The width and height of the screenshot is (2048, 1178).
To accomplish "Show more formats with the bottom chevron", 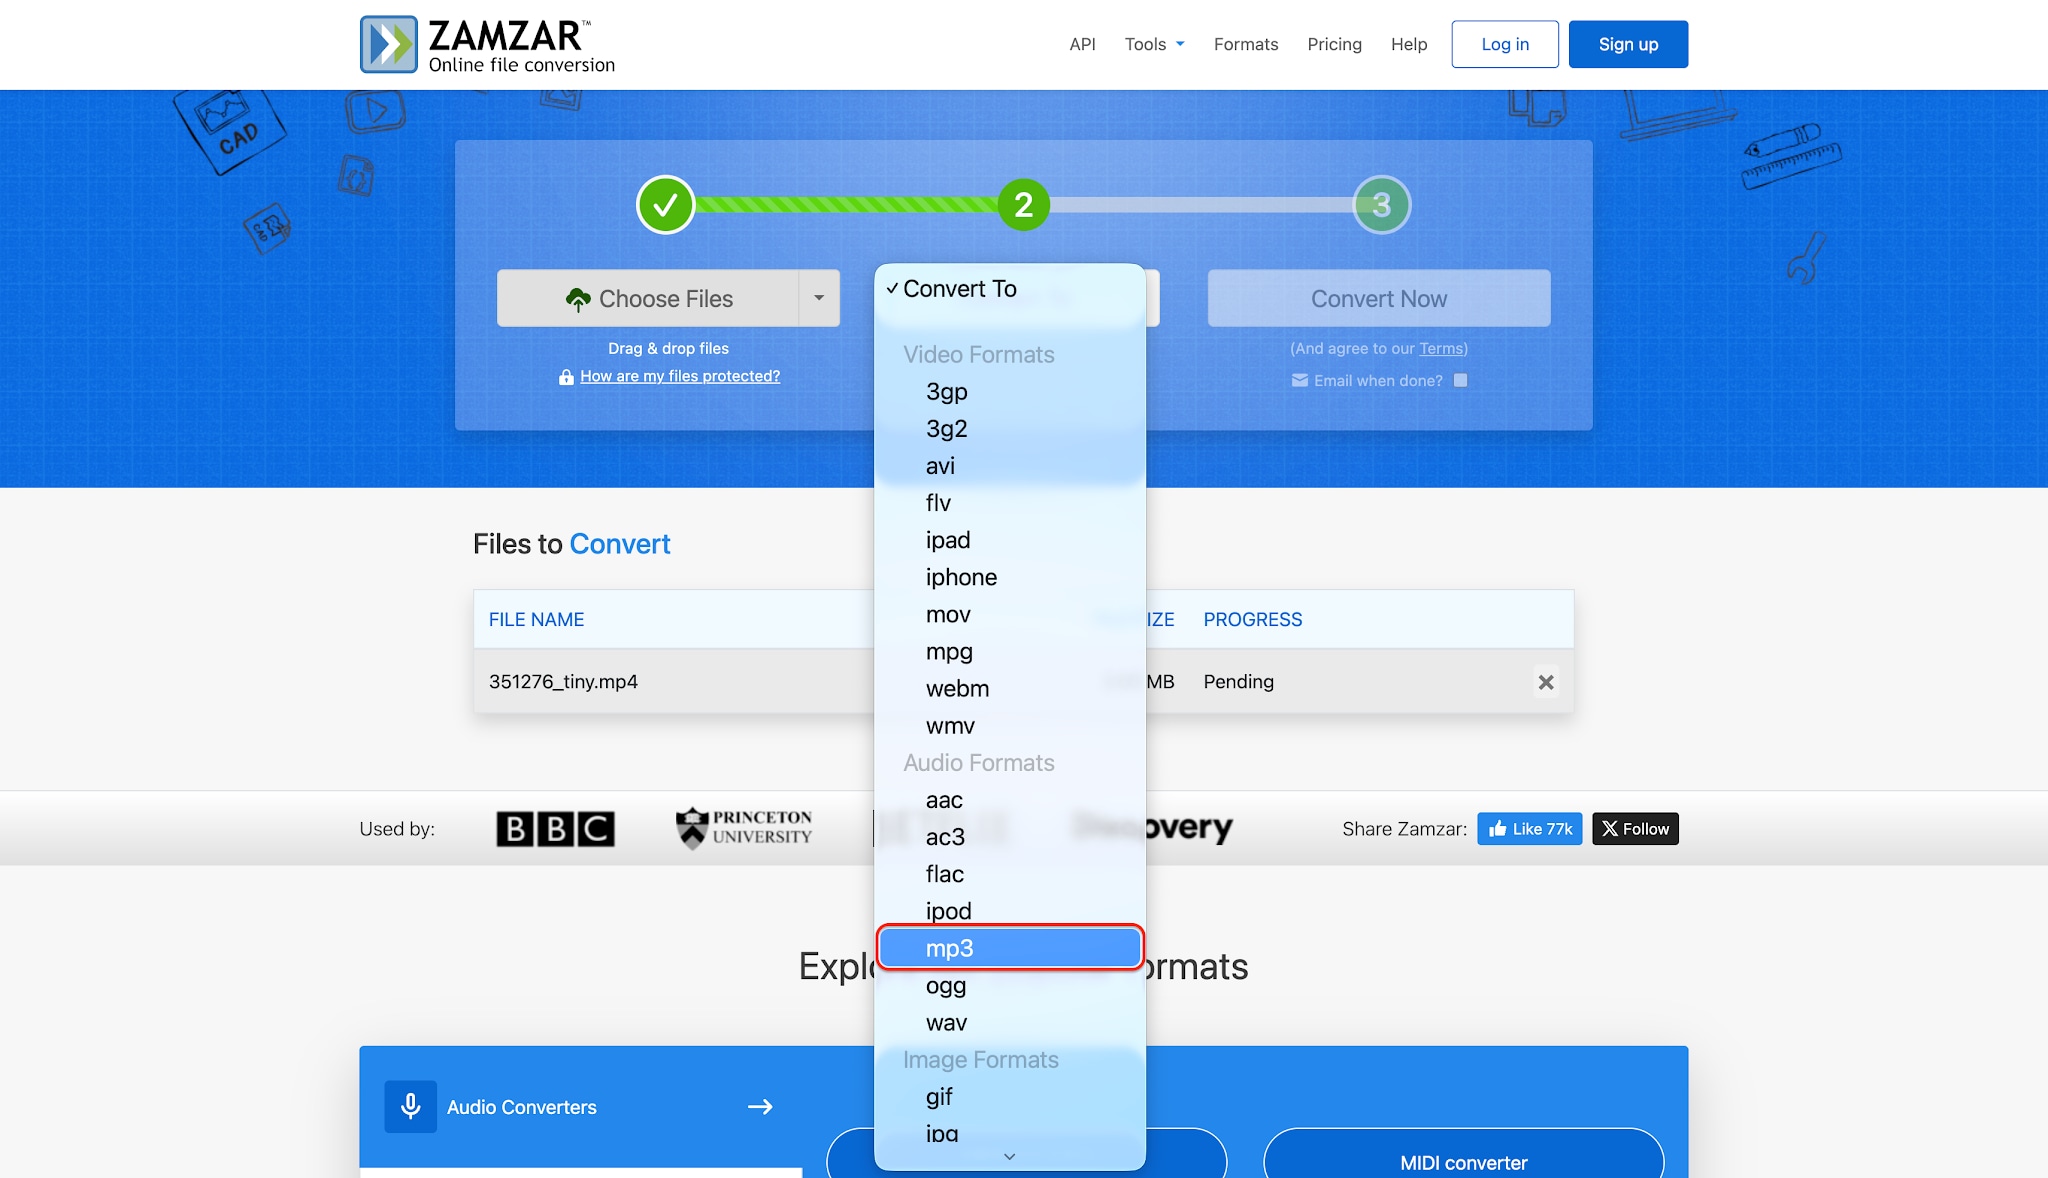I will (1010, 1156).
